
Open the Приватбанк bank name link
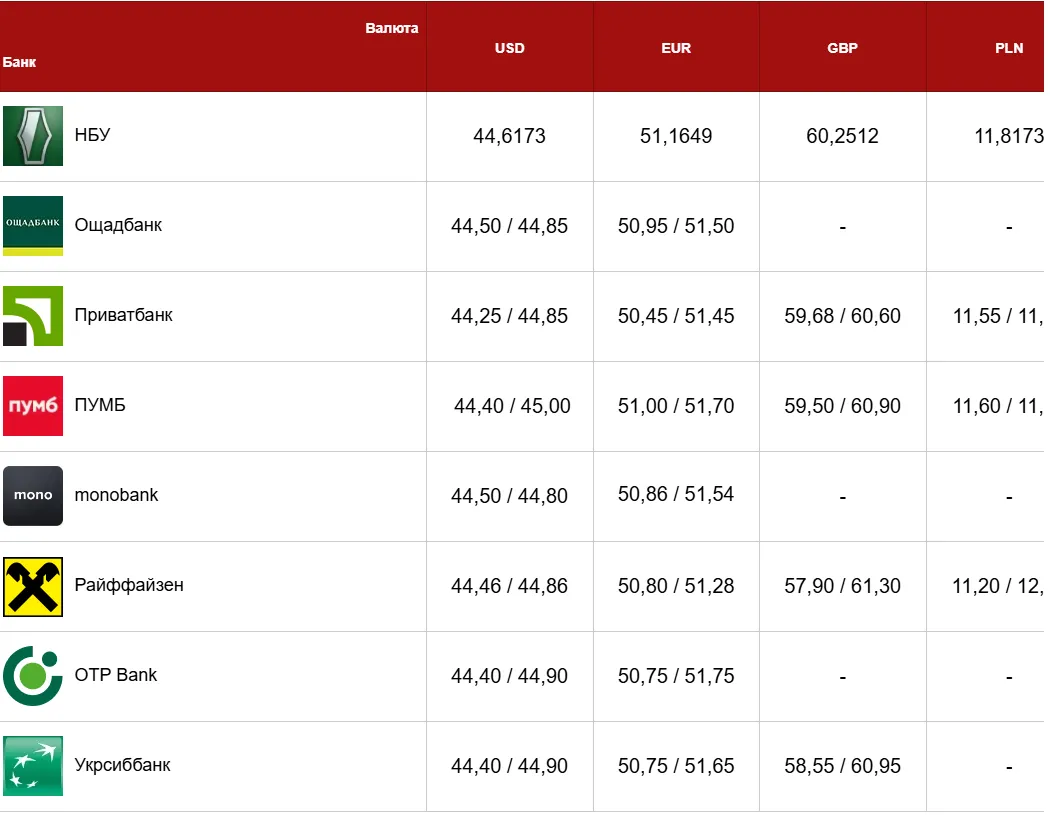[123, 315]
